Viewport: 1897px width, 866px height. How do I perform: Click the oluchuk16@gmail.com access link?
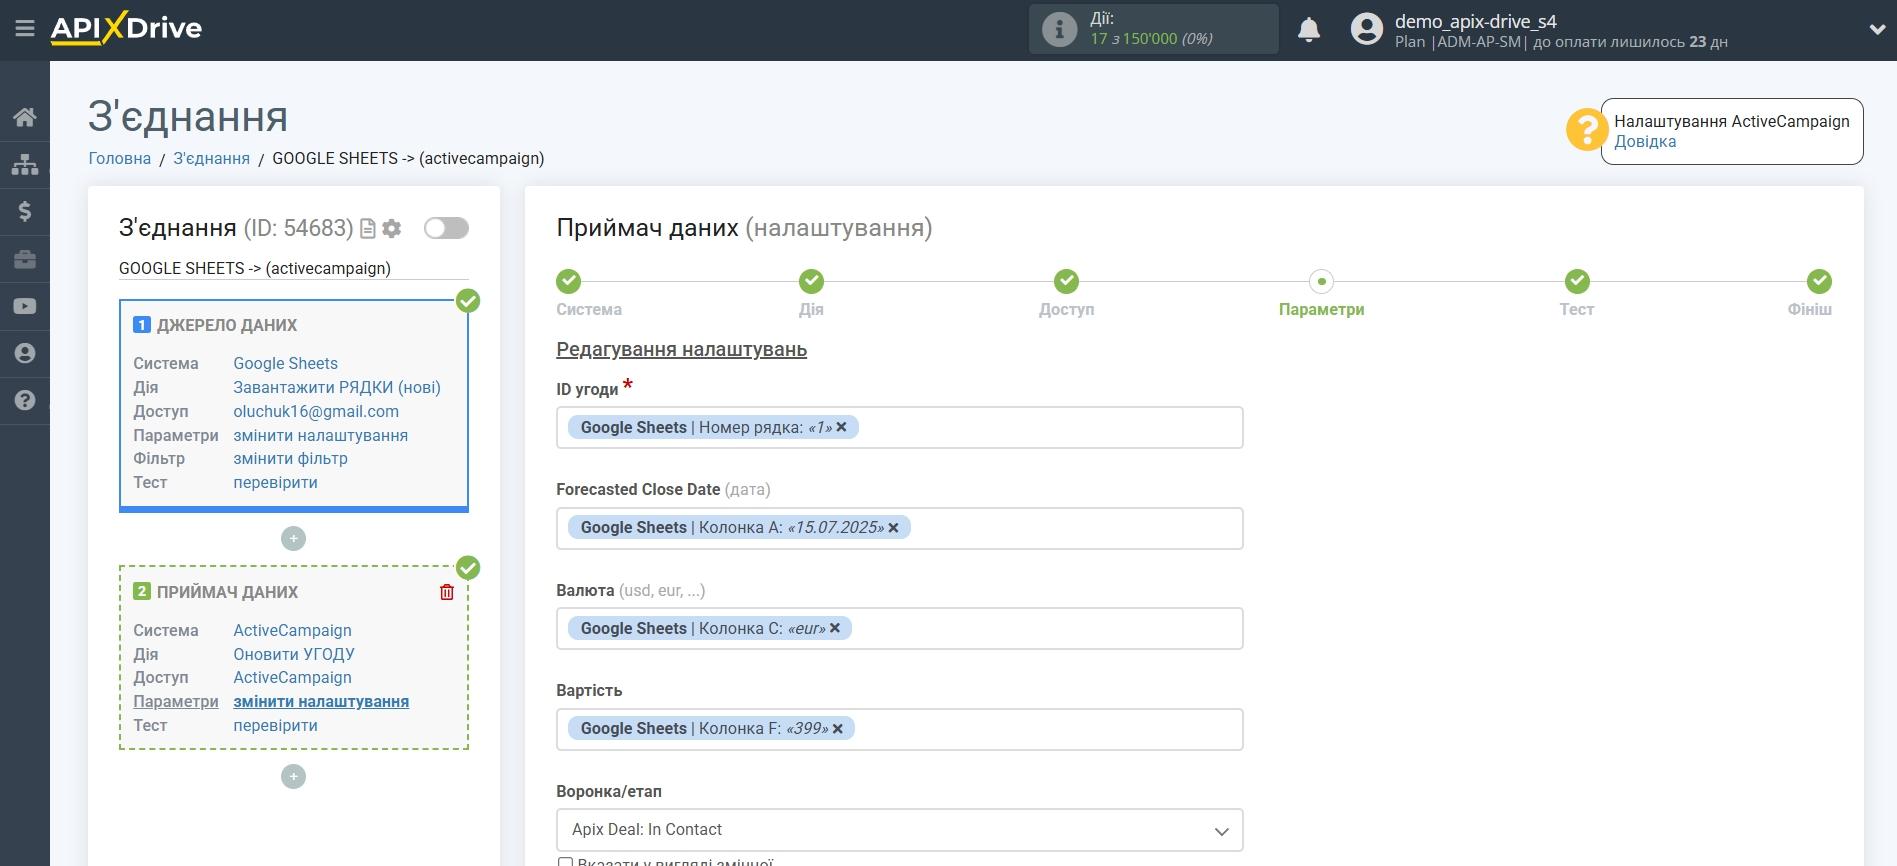(x=316, y=412)
